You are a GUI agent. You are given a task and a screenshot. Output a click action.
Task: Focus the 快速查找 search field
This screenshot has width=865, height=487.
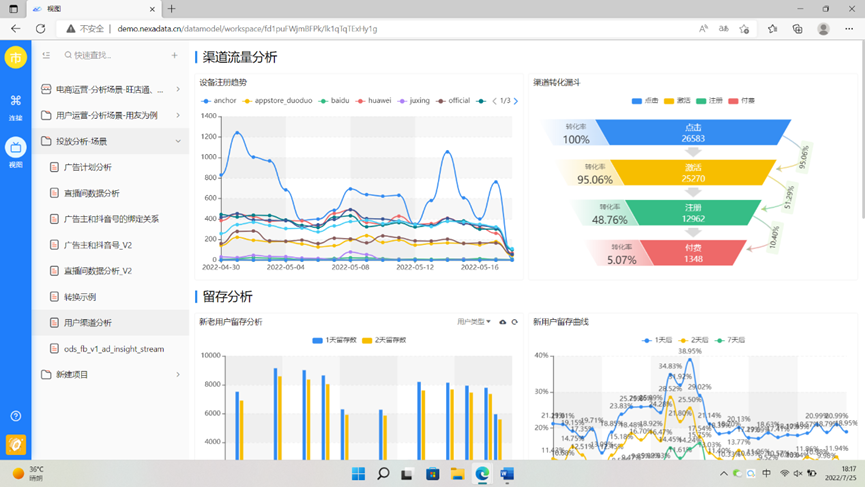(x=113, y=55)
